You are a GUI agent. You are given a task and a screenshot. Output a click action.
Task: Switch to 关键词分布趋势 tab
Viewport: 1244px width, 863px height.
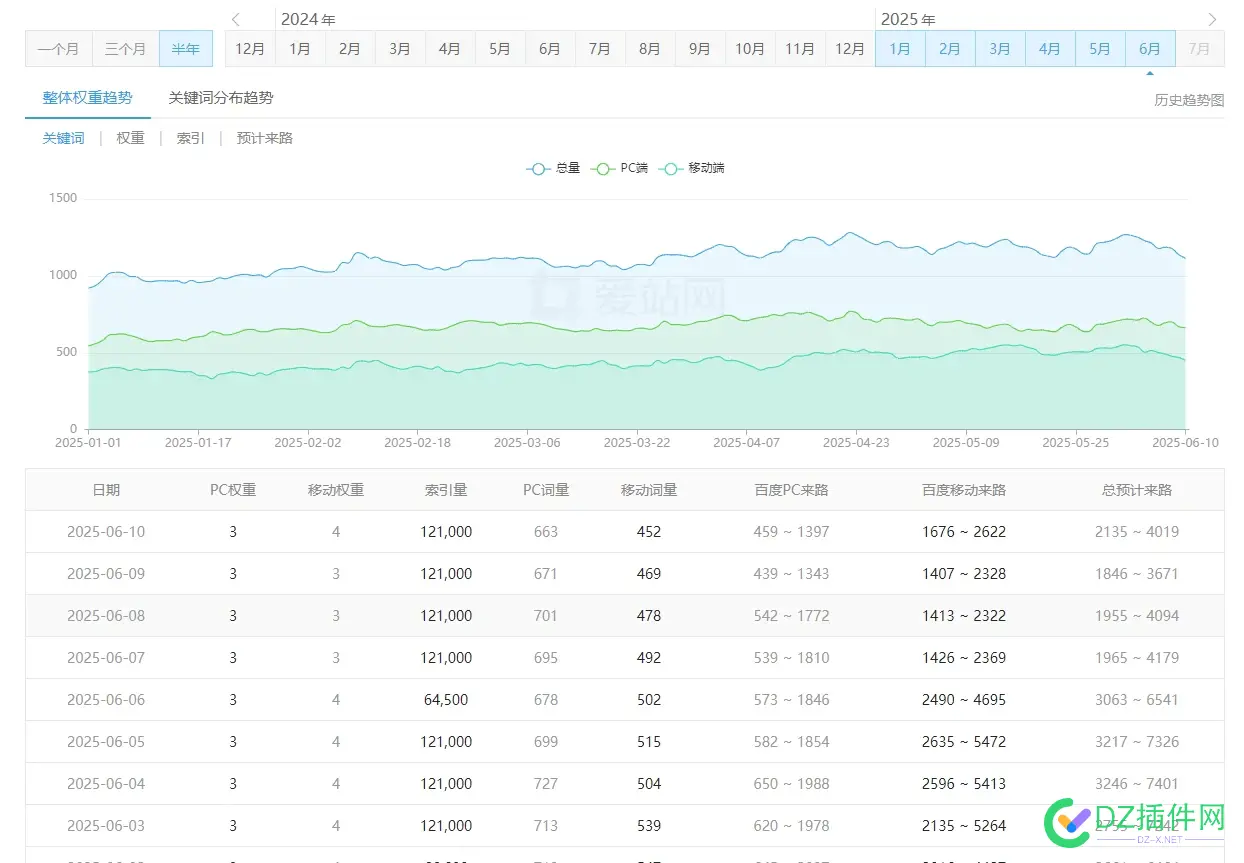[220, 98]
